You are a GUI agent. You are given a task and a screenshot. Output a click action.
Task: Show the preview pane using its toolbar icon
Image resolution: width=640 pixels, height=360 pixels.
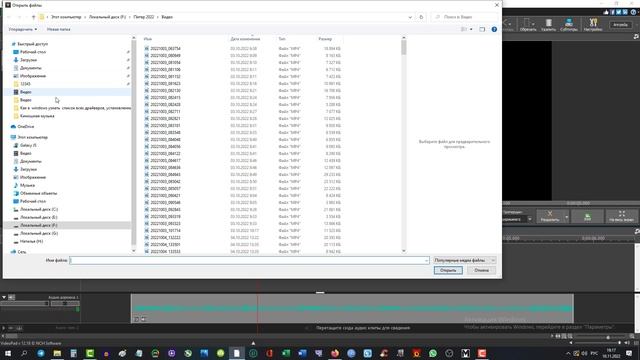tap(482, 29)
